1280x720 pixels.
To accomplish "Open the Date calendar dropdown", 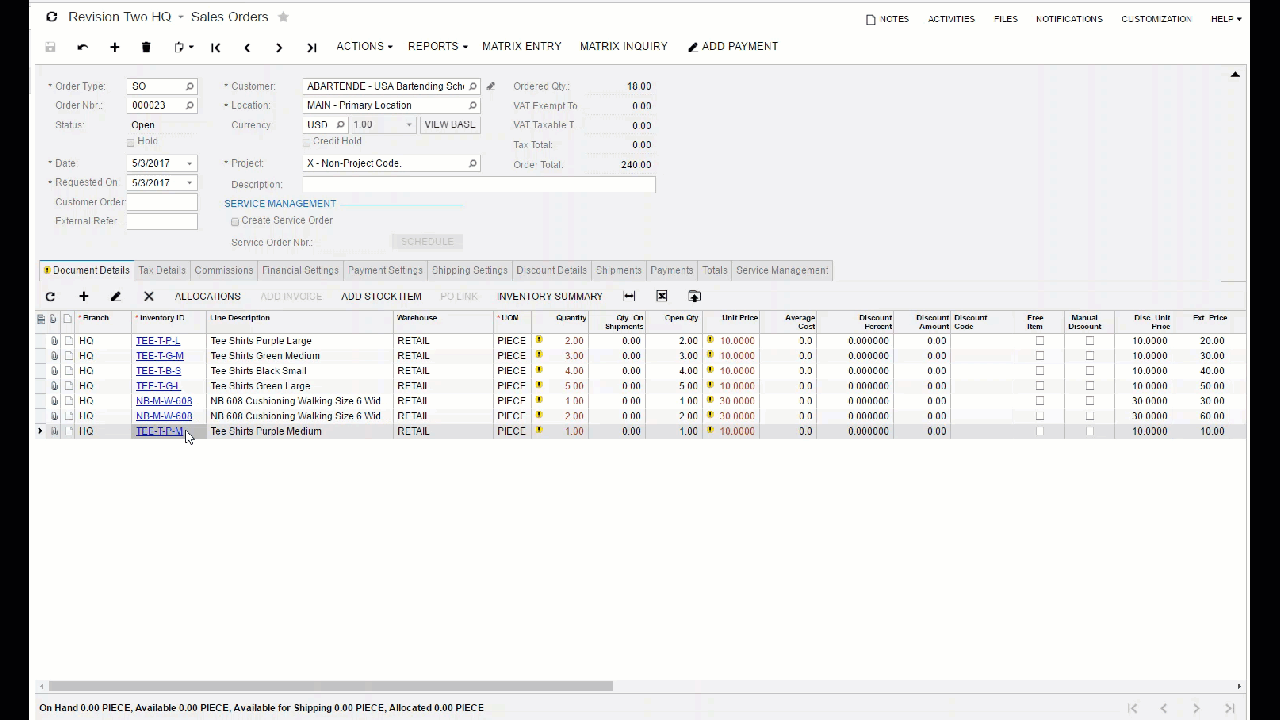I will (188, 163).
